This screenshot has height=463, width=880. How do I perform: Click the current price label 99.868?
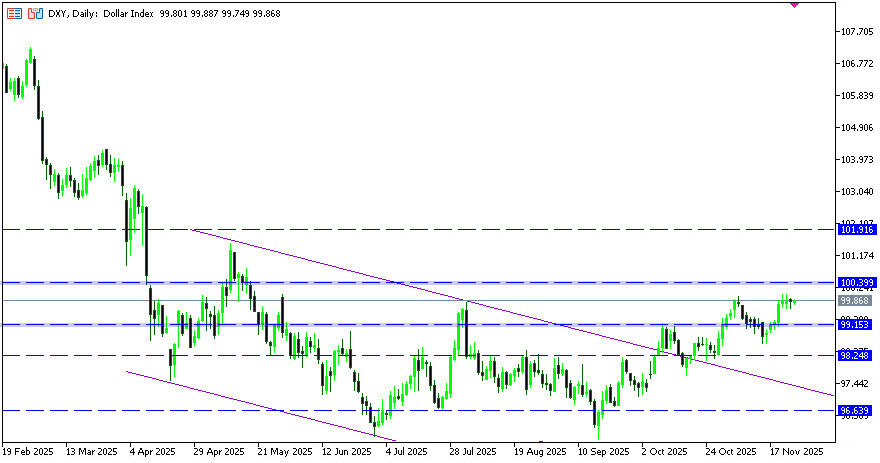coord(856,300)
